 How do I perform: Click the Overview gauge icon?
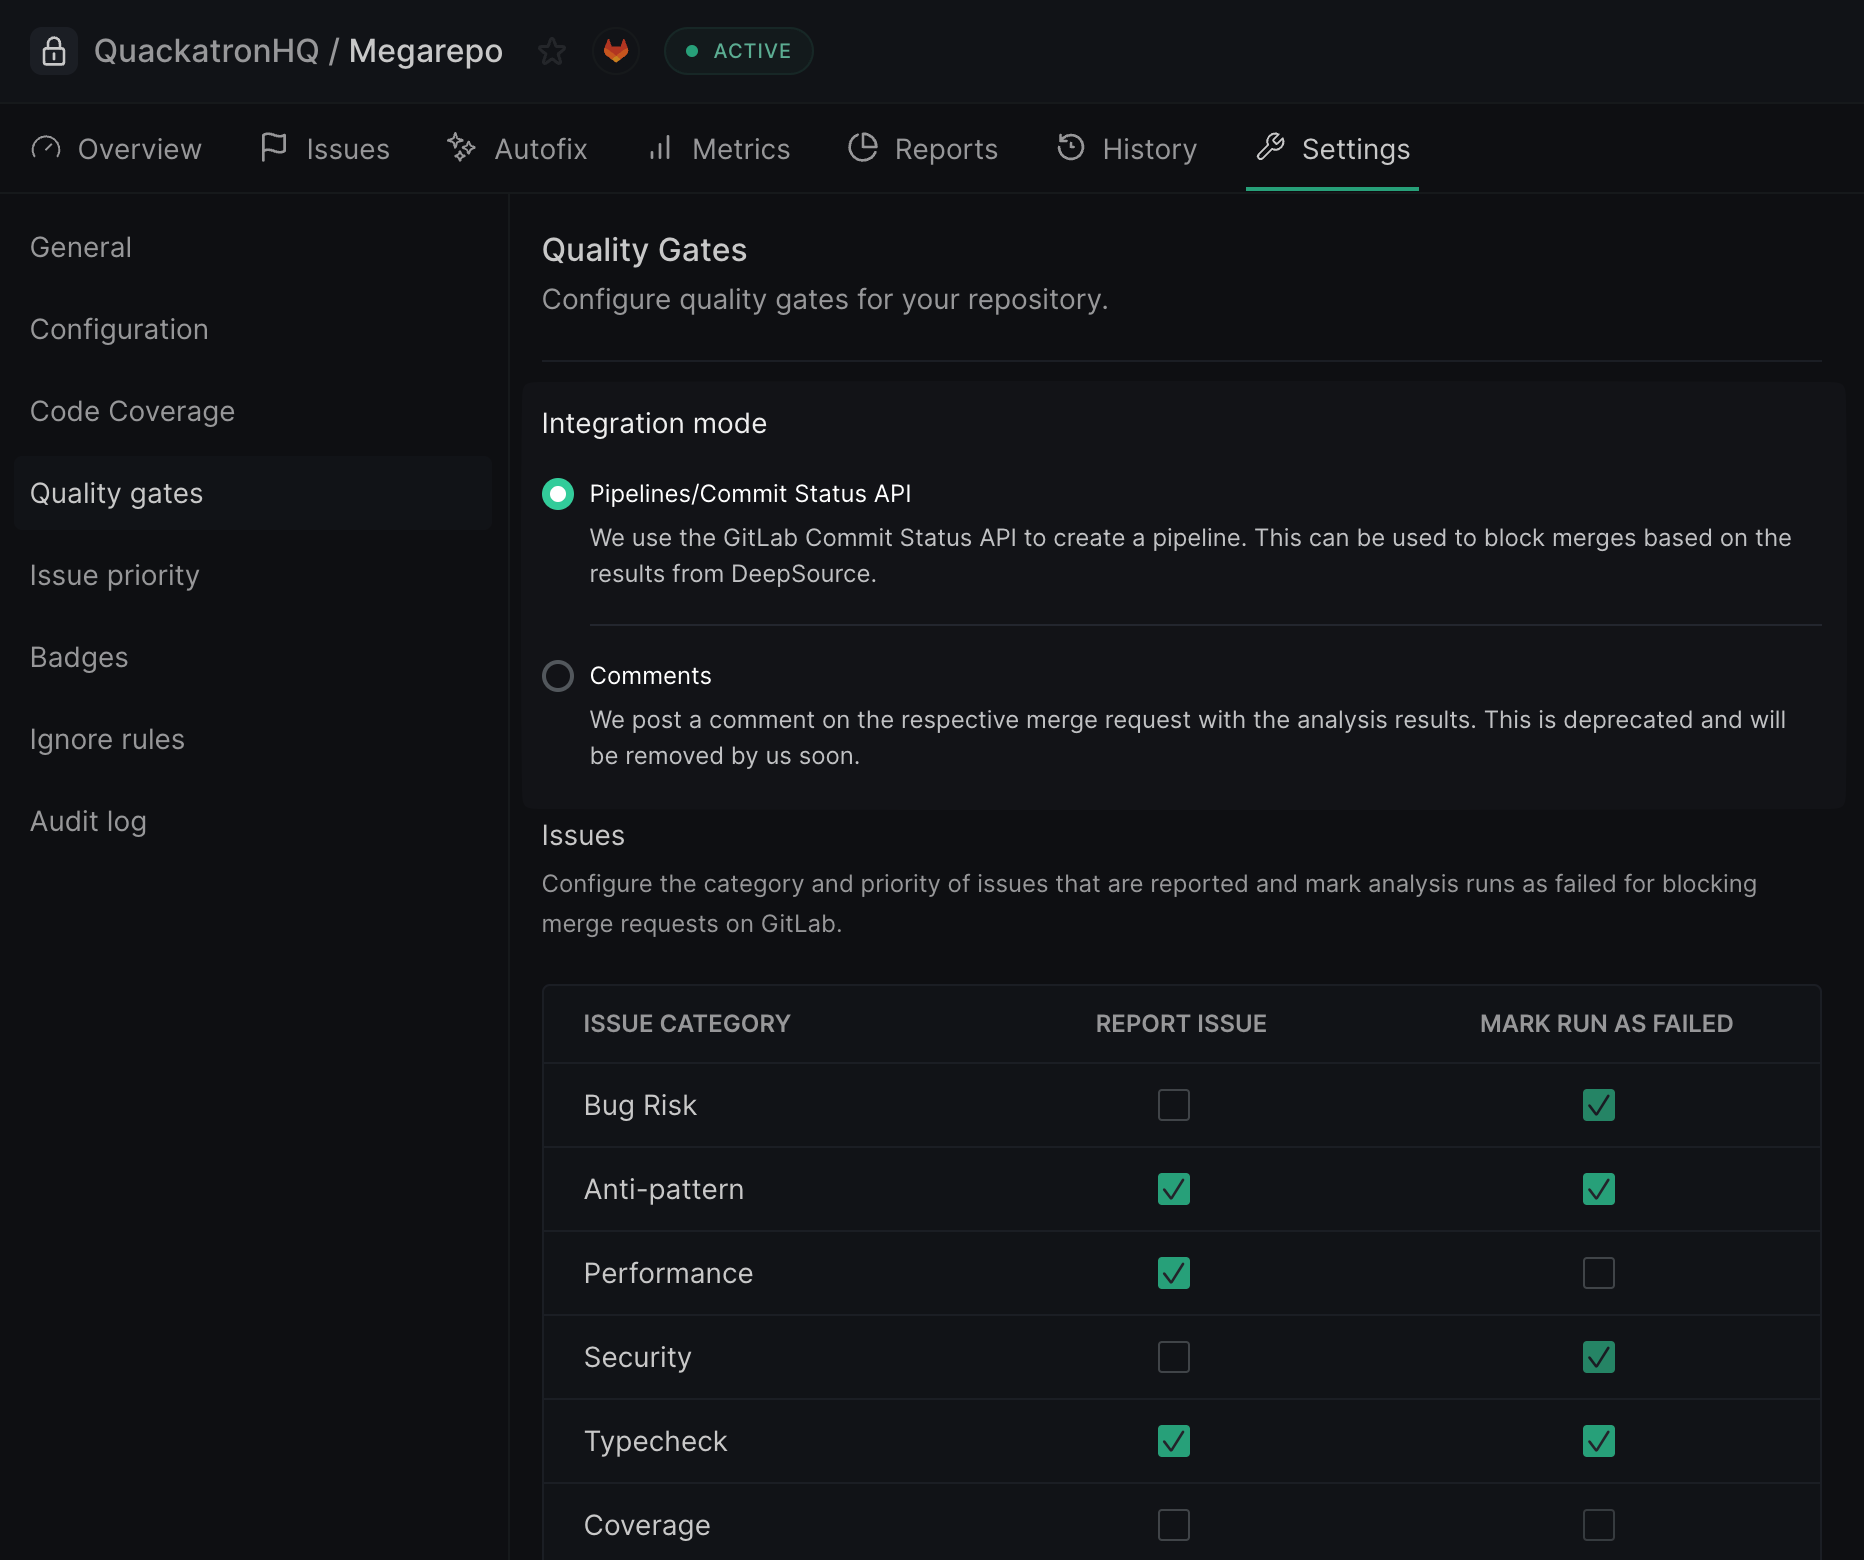click(46, 148)
